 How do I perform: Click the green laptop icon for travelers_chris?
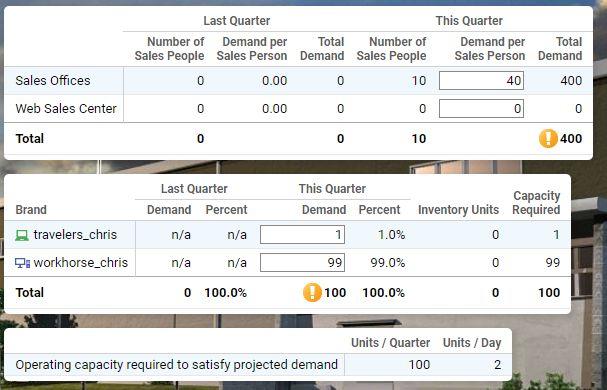22,235
